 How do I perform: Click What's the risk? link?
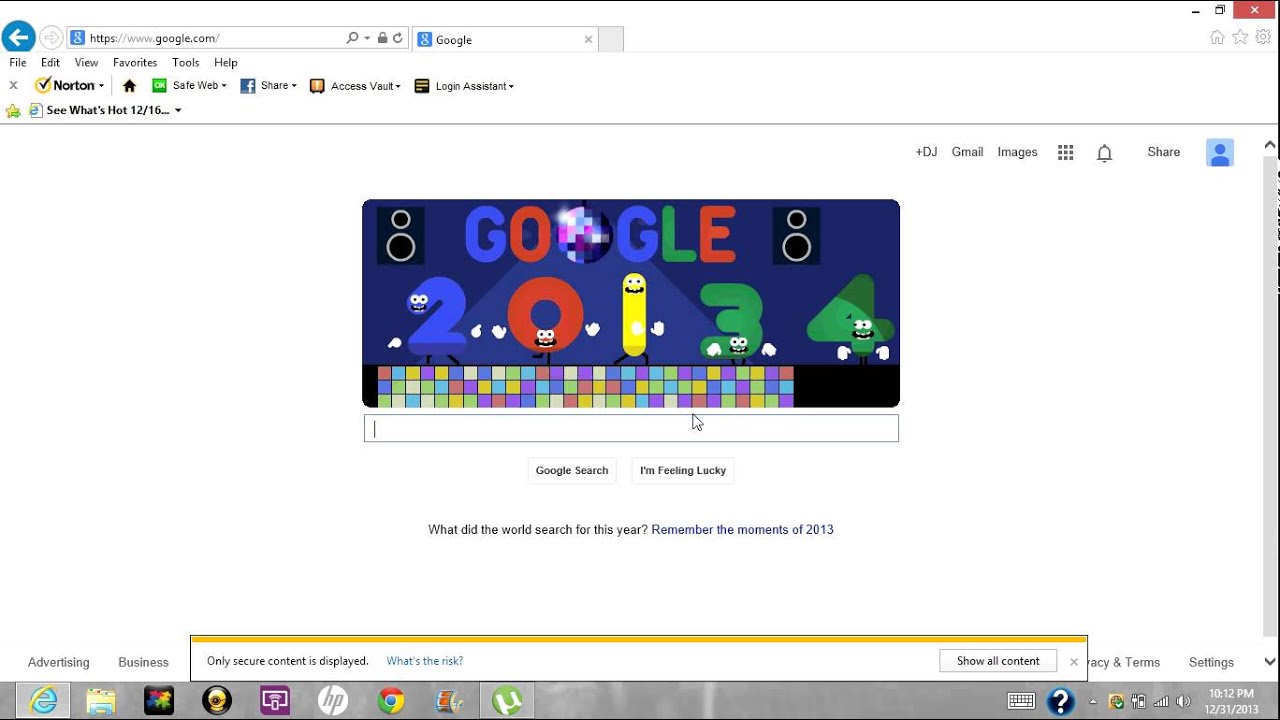425,661
